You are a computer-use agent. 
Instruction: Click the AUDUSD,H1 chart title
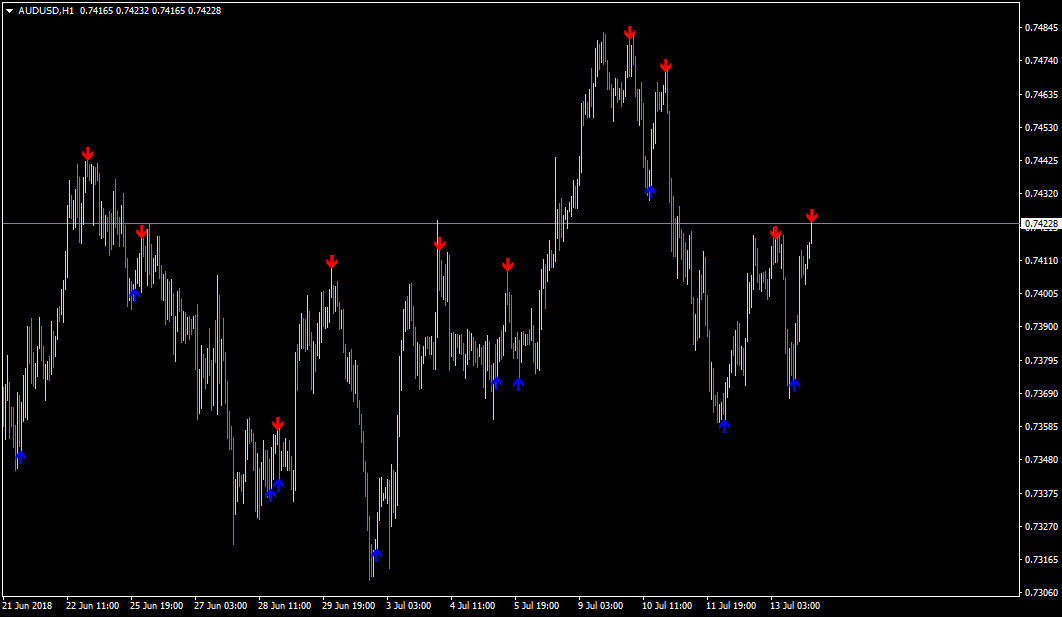[x=46, y=11]
